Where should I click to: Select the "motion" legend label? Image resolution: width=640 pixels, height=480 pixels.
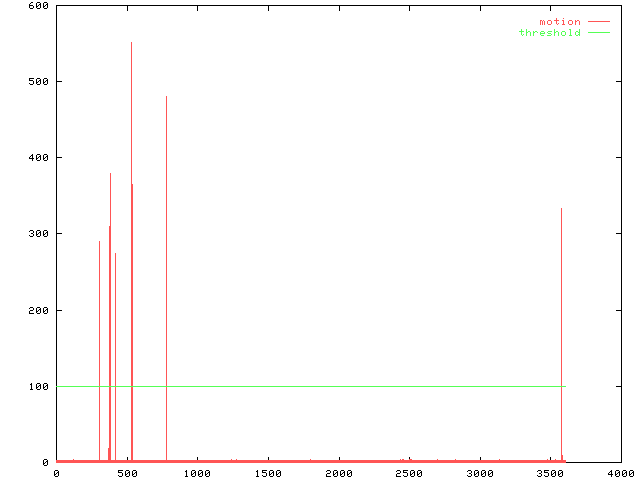tap(559, 22)
